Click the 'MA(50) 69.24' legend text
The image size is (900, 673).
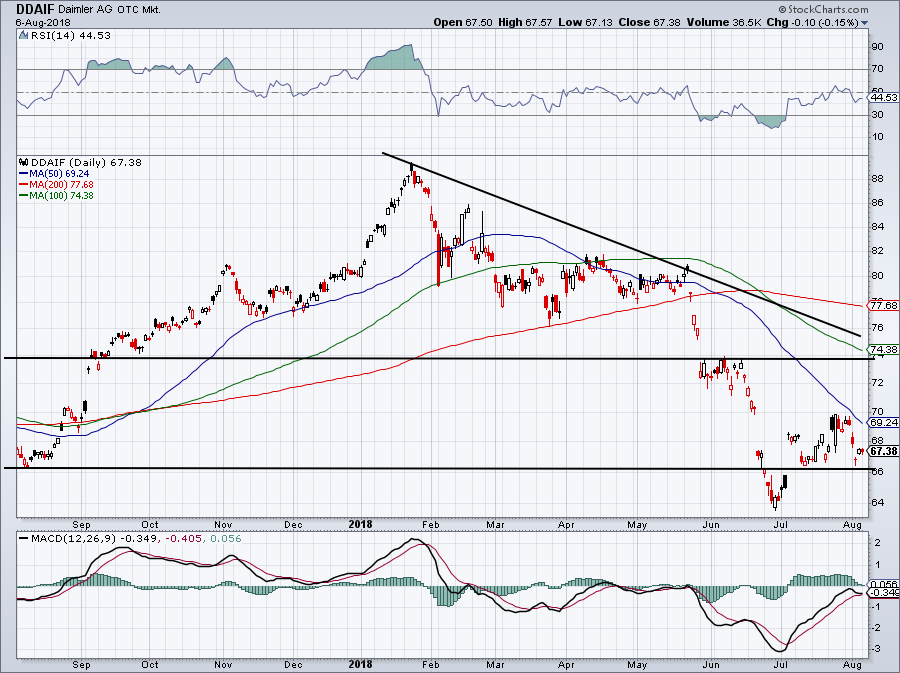pos(59,173)
